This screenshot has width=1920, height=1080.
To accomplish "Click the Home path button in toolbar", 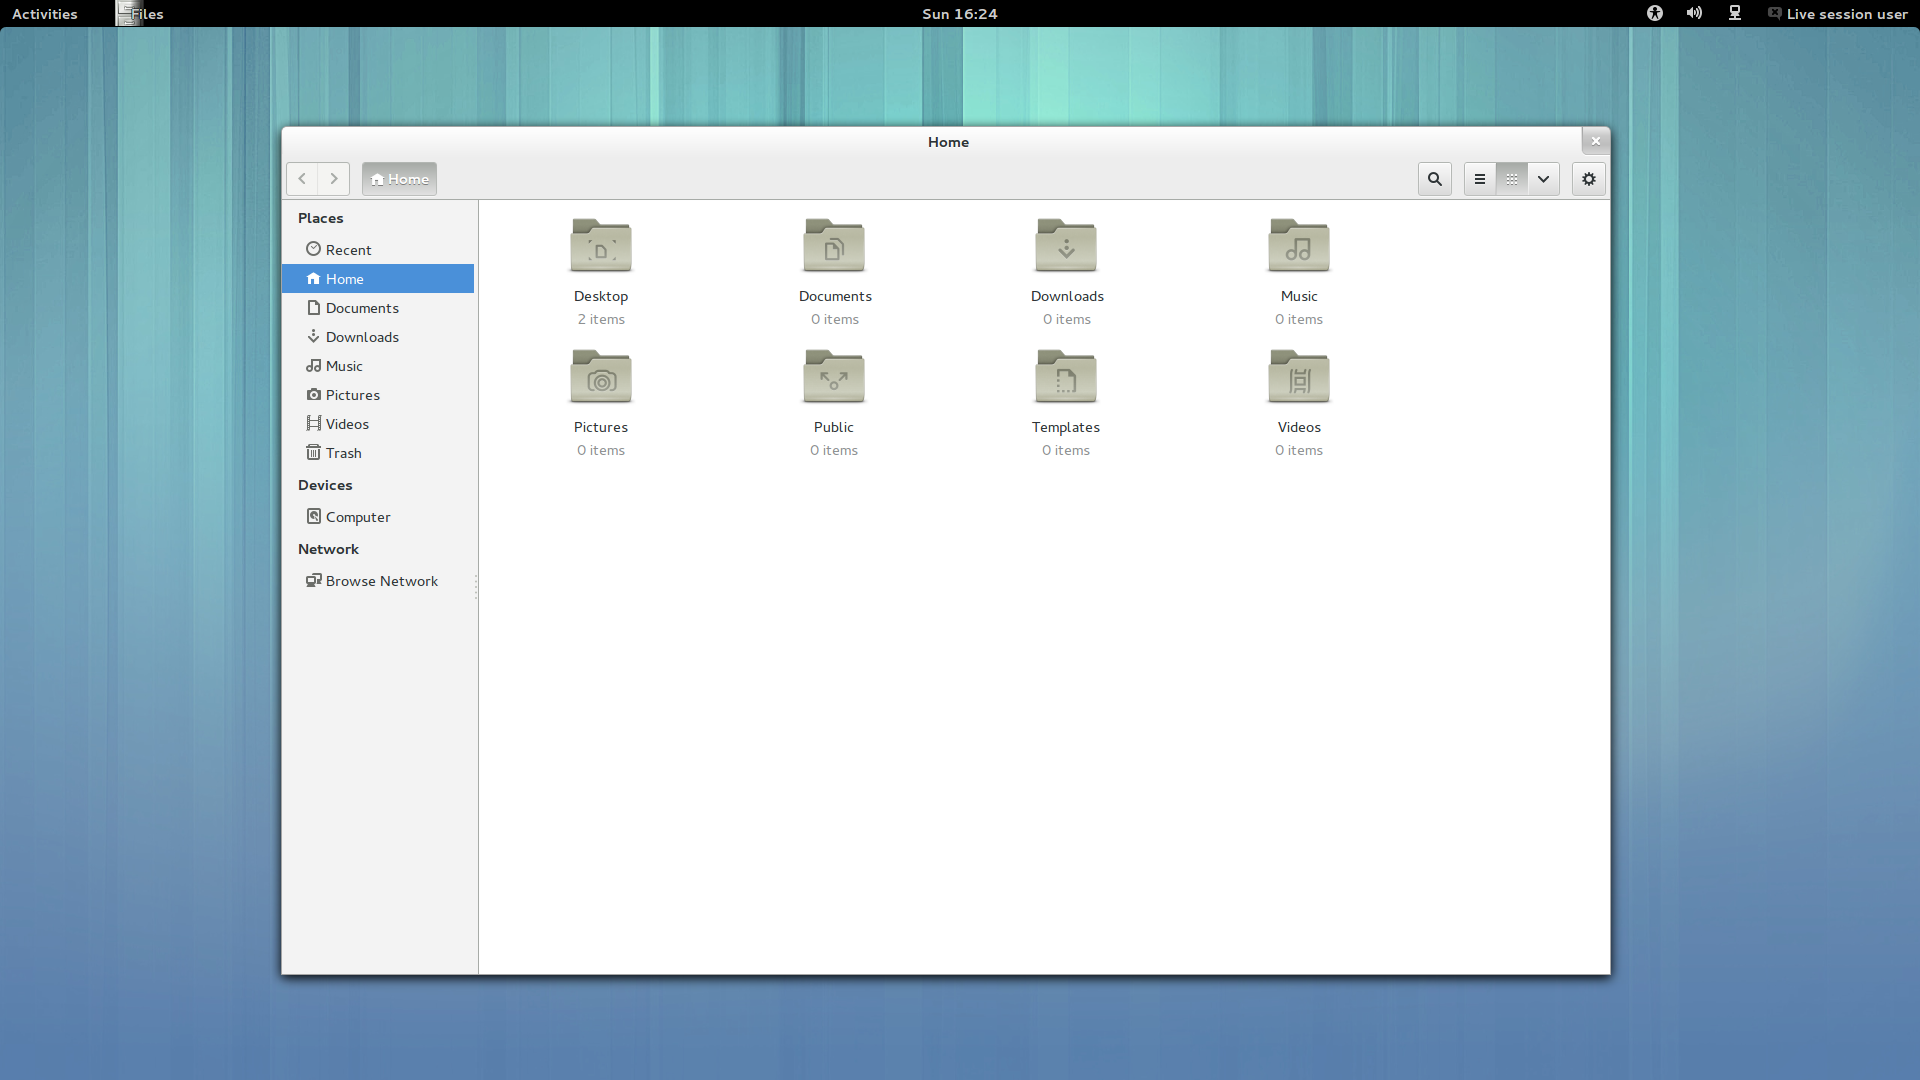I will coord(398,178).
